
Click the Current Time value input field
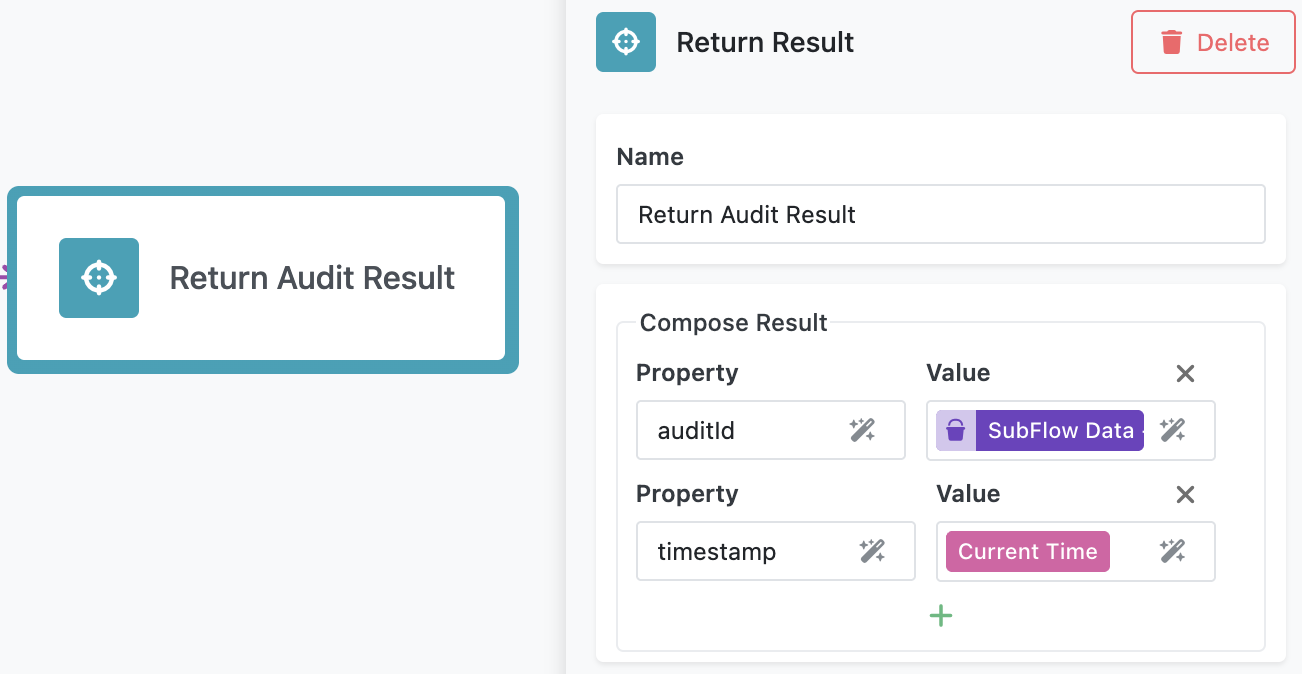click(x=1075, y=551)
